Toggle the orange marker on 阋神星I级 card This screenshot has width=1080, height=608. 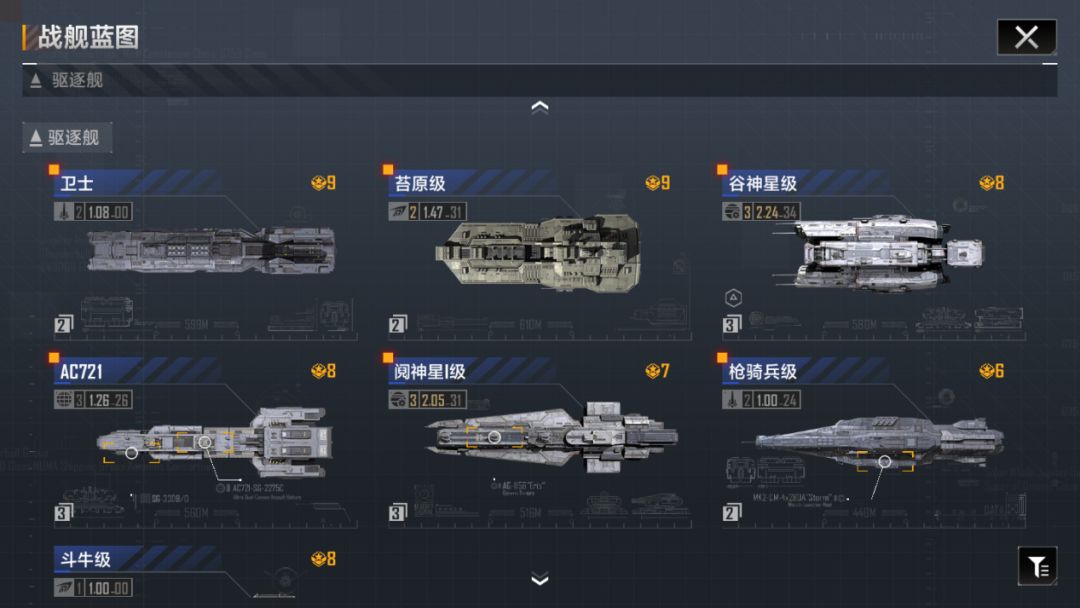tap(388, 357)
